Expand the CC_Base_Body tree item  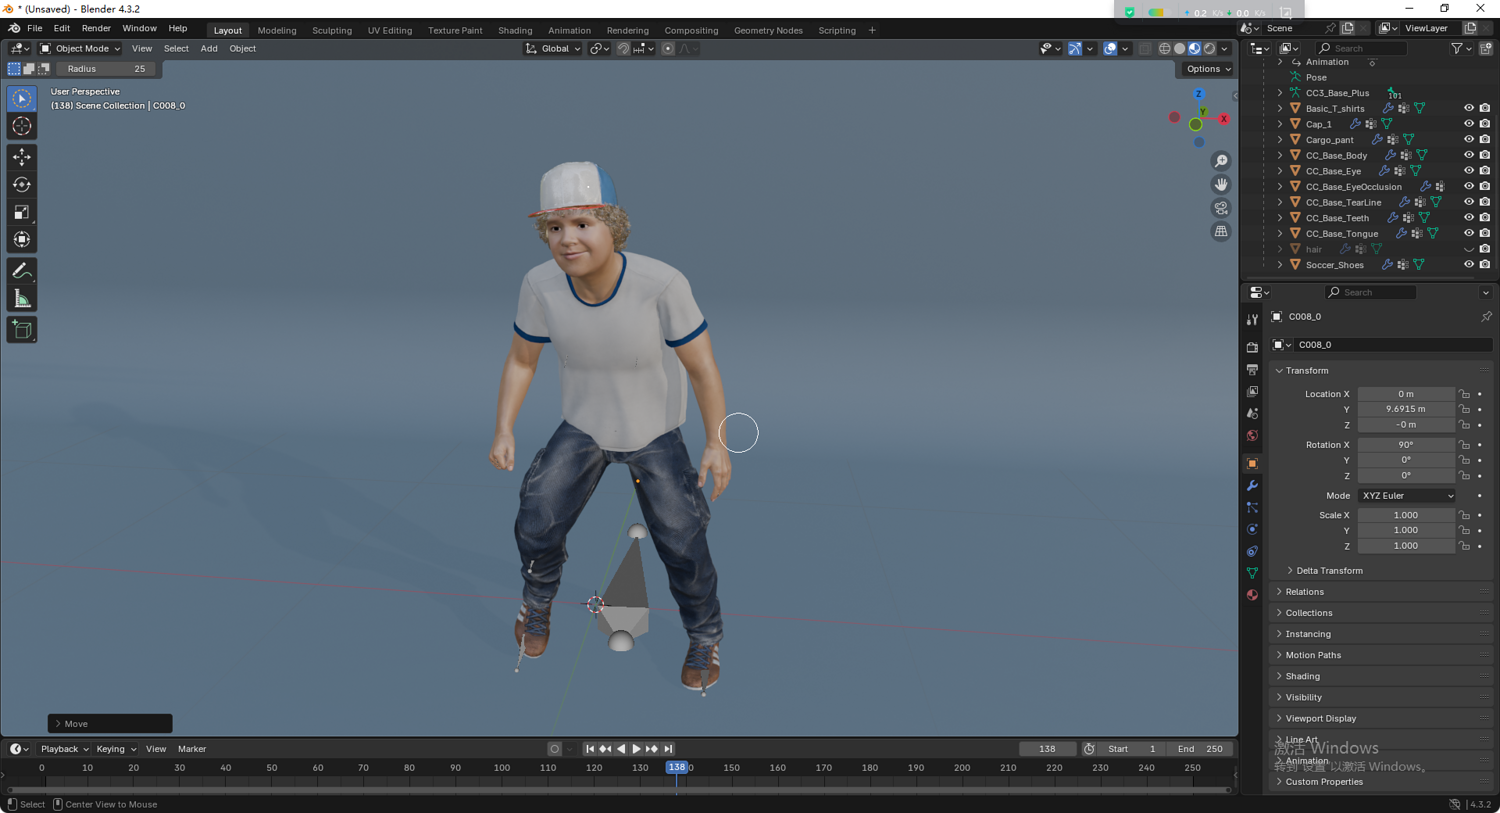click(1280, 155)
